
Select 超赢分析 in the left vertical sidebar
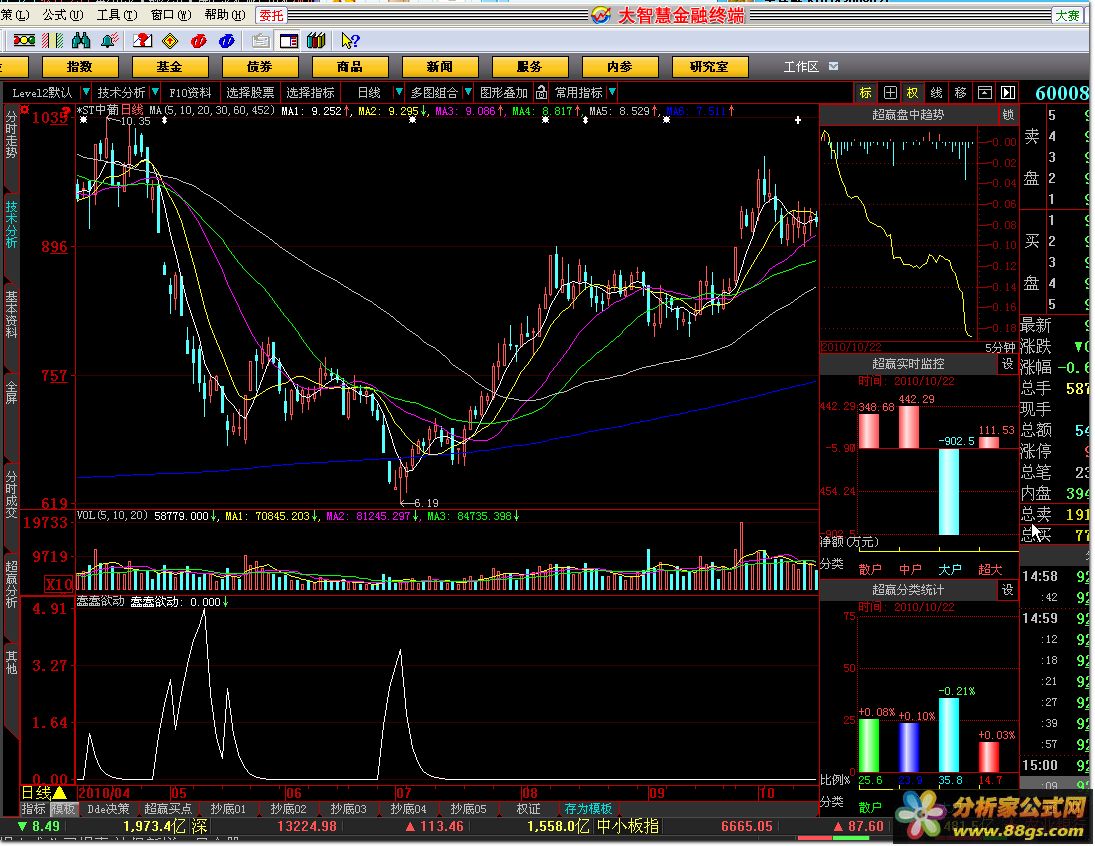pos(11,583)
